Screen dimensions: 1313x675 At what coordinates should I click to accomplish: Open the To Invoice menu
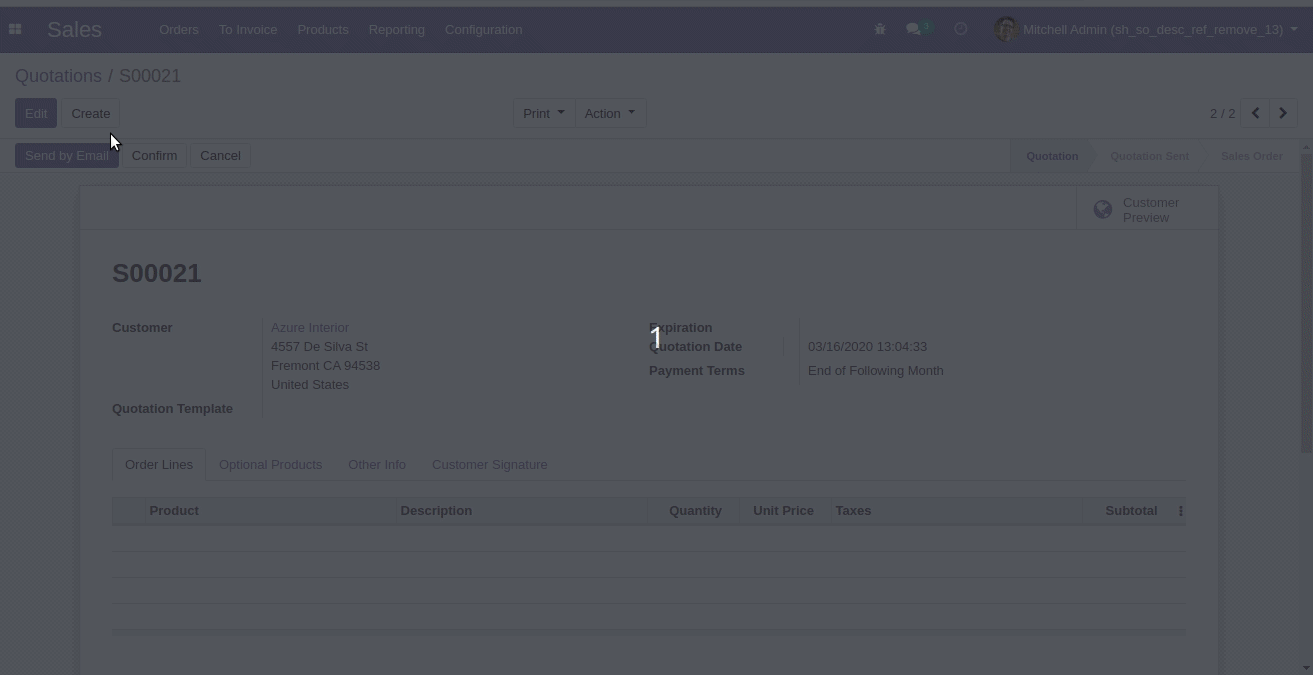(x=248, y=29)
